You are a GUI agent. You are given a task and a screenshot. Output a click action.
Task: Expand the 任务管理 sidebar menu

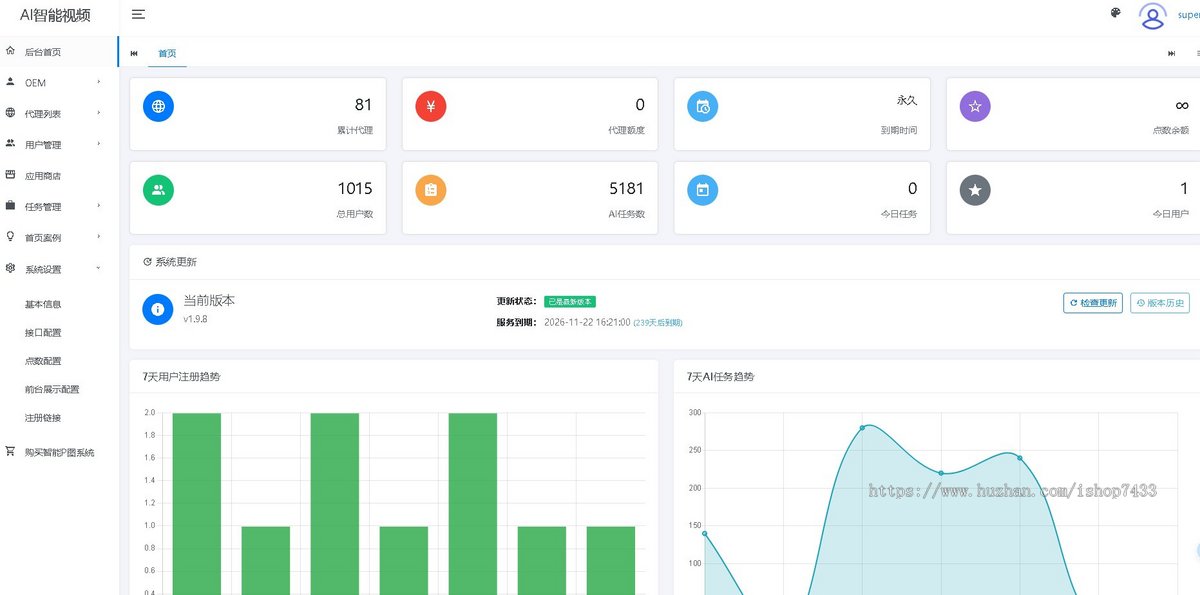59,207
